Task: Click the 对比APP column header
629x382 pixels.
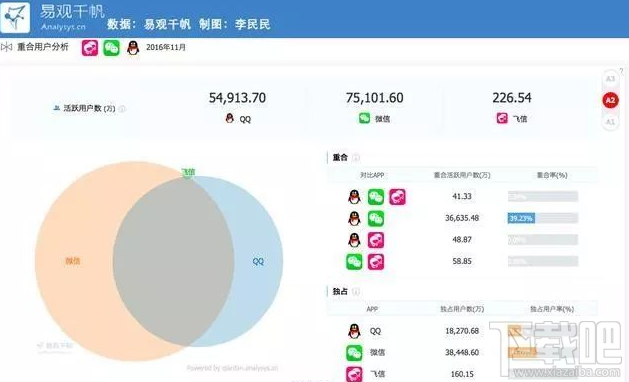Action: 372,175
